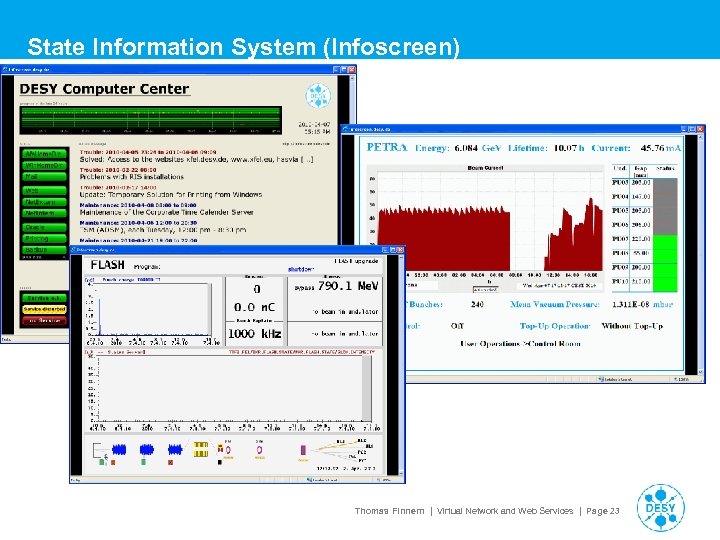
Task: Click the 'State Information System (Infoscreen)' slide title
Action: point(243,47)
